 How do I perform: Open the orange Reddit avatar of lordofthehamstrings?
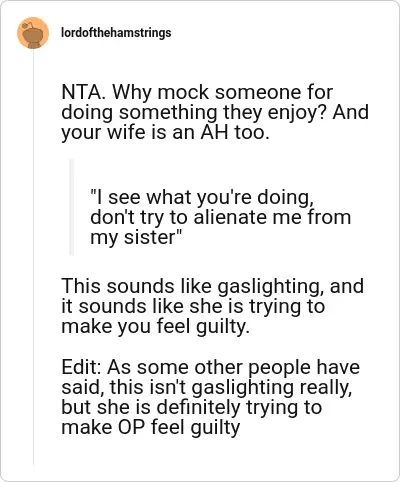tap(33, 33)
